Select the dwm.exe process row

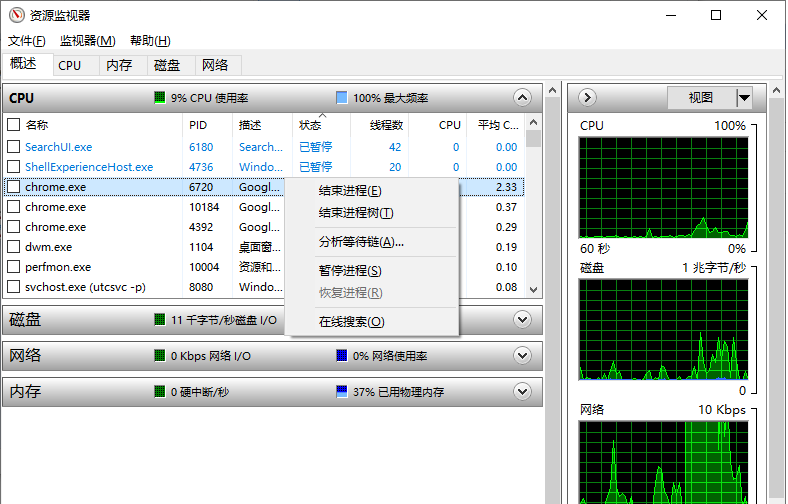click(264, 247)
